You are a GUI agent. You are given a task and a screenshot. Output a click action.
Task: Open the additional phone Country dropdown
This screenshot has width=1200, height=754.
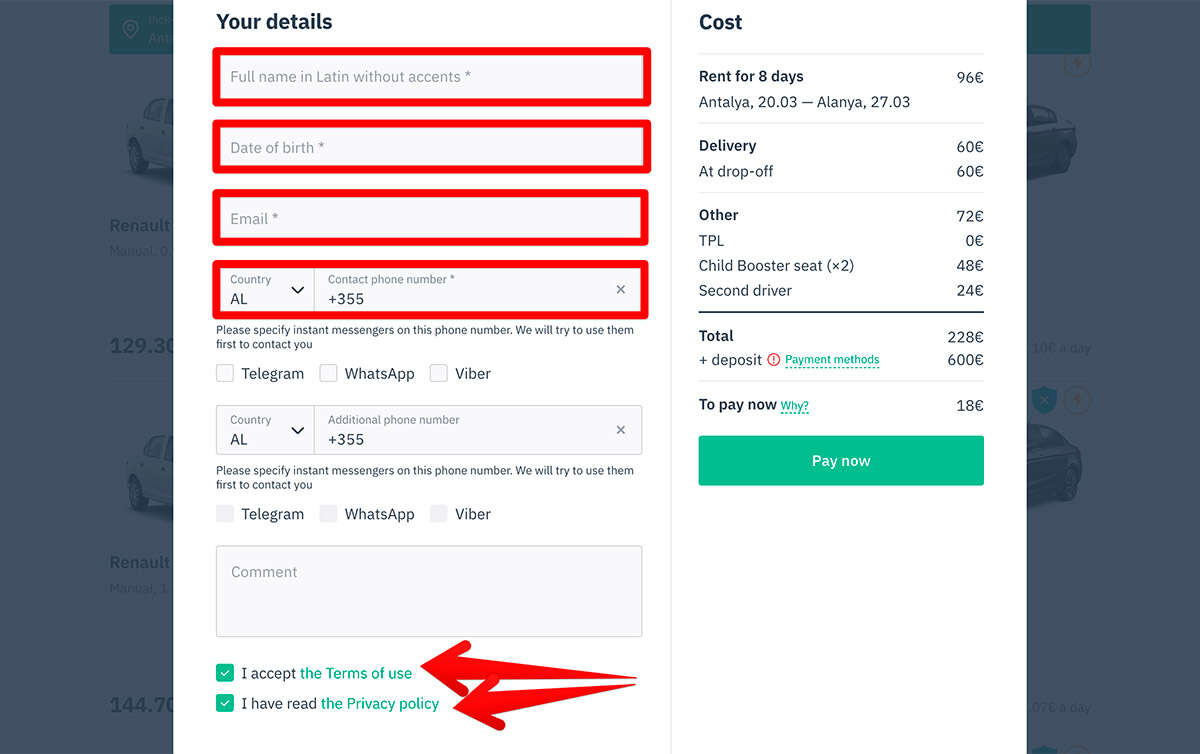(266, 430)
